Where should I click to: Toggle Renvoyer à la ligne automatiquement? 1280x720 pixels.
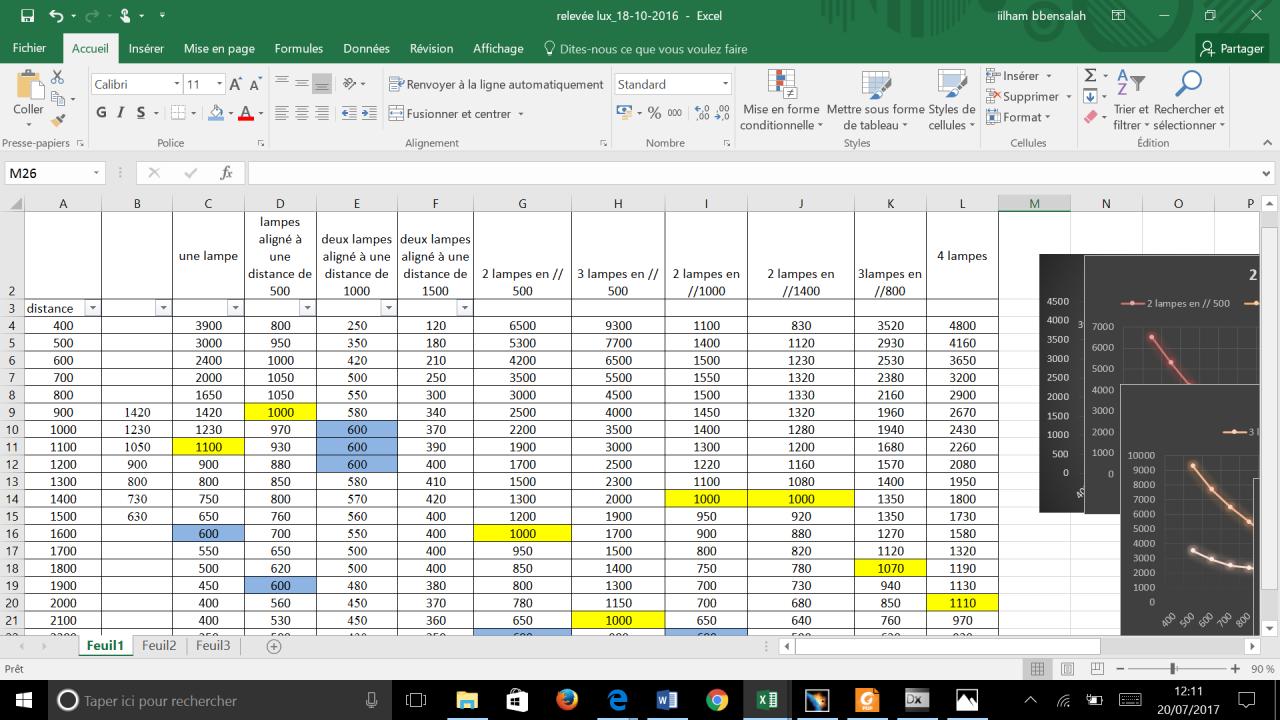[496, 85]
